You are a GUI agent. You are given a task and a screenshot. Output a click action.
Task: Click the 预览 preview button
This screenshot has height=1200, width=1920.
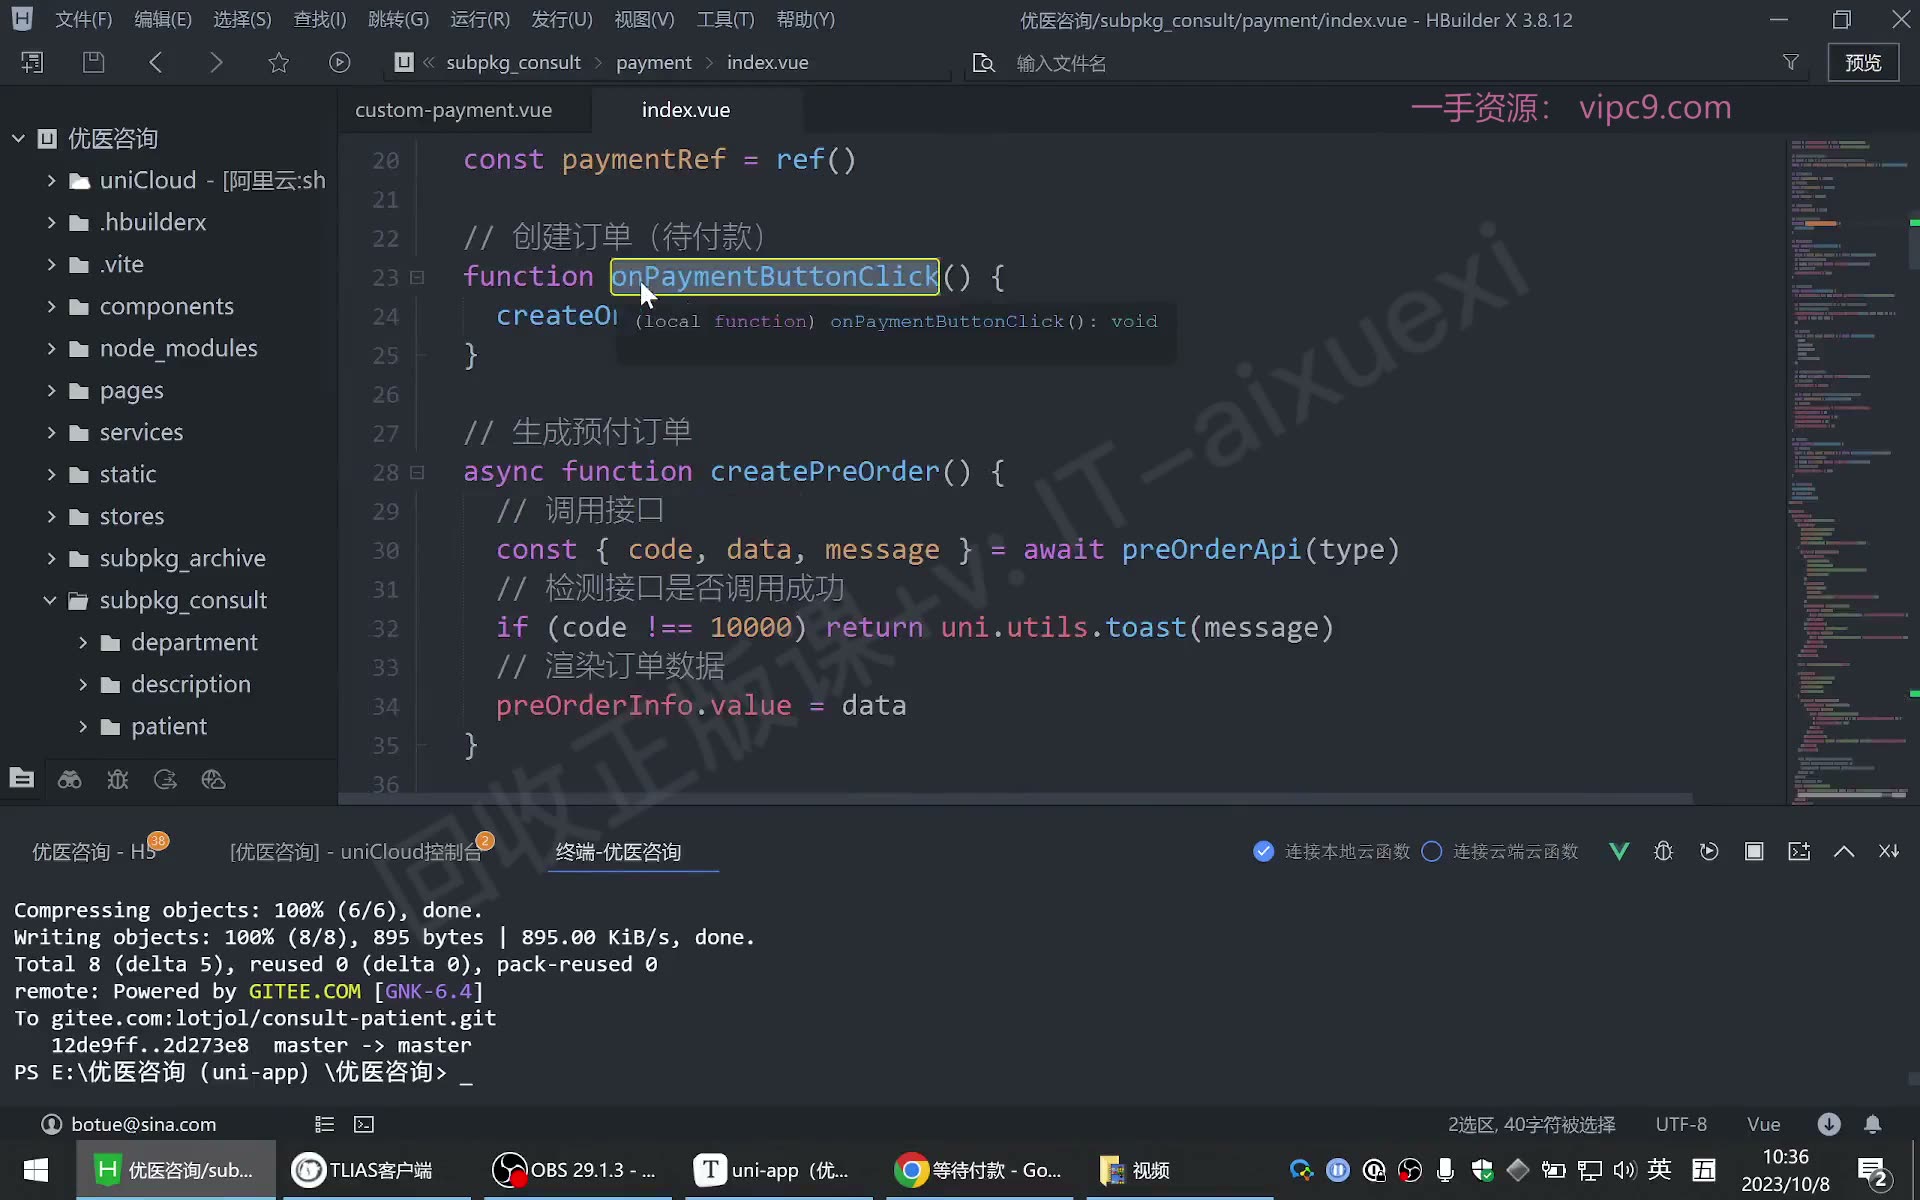tap(1863, 62)
